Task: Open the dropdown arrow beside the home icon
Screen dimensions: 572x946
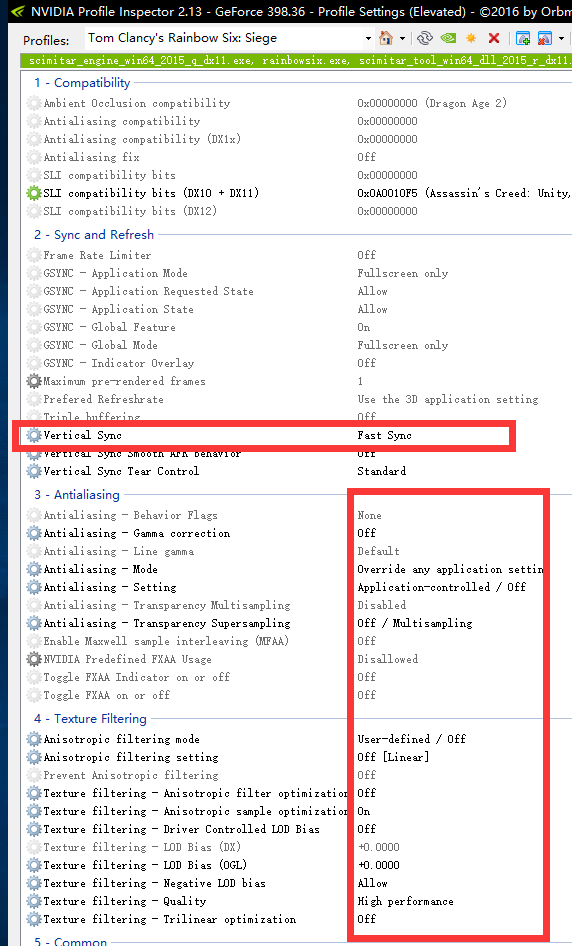Action: point(402,39)
